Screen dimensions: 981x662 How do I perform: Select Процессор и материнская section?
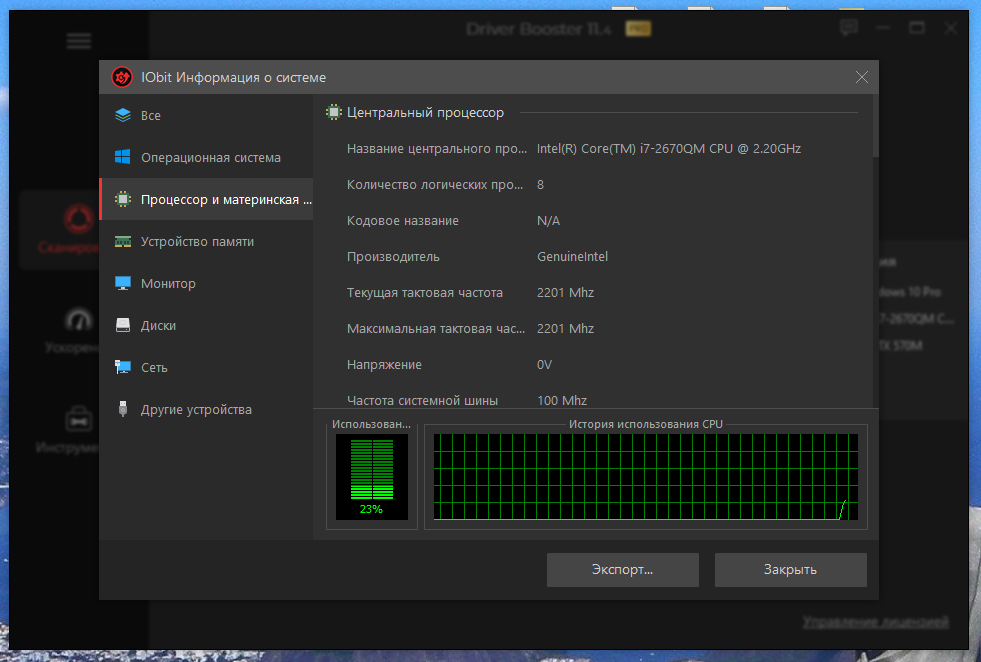(206, 199)
